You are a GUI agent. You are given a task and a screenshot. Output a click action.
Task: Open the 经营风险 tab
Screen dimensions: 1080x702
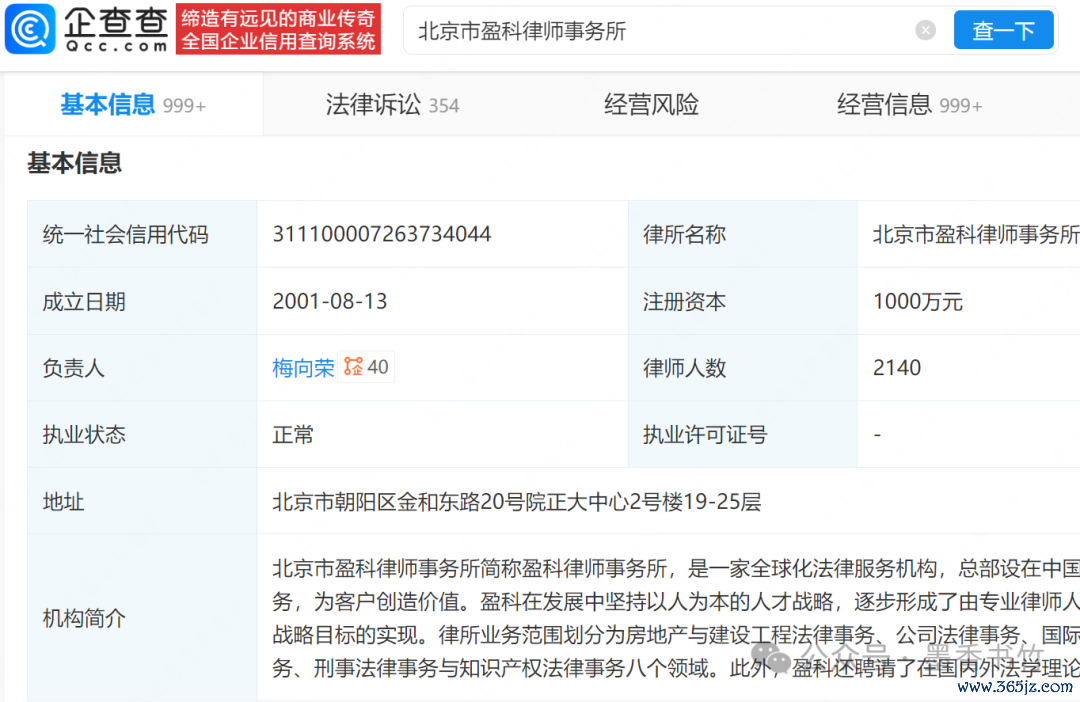pos(651,105)
